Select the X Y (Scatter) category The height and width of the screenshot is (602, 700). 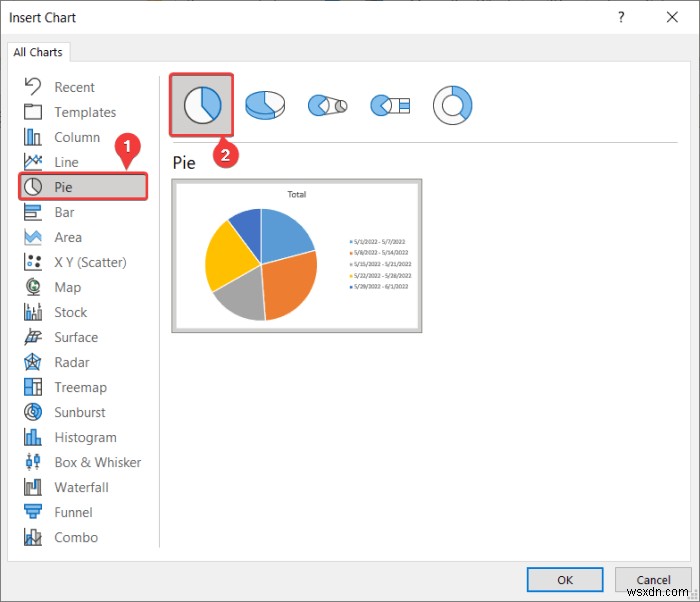(x=90, y=262)
